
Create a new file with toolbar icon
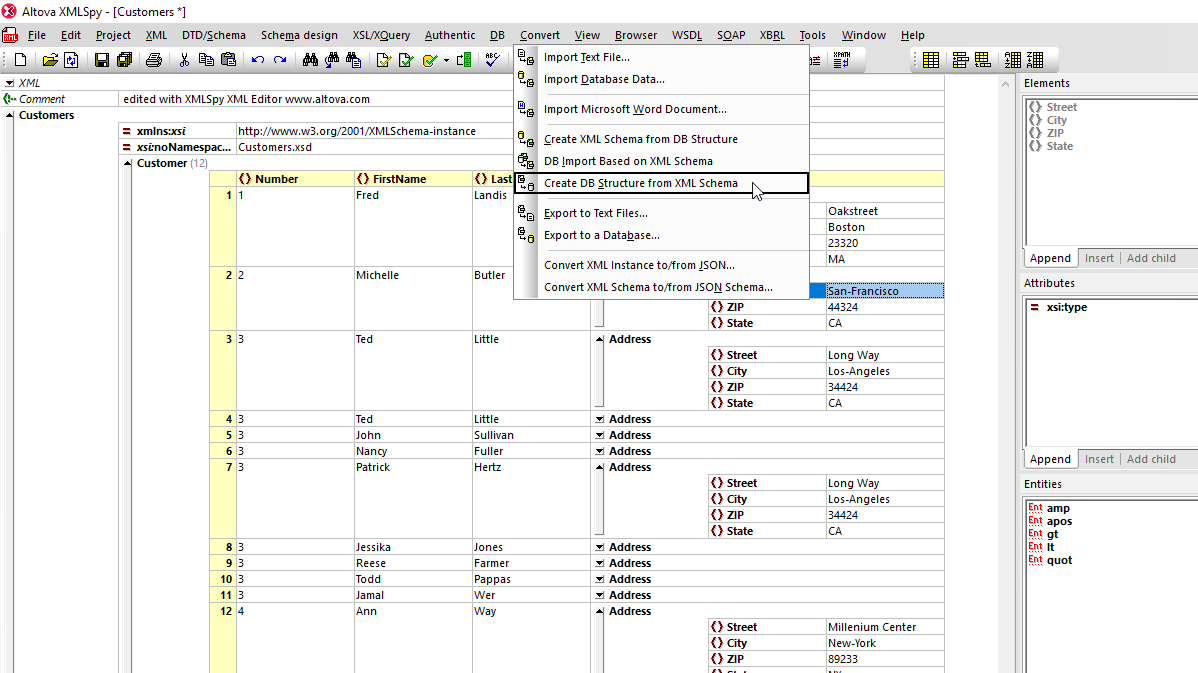click(21, 60)
